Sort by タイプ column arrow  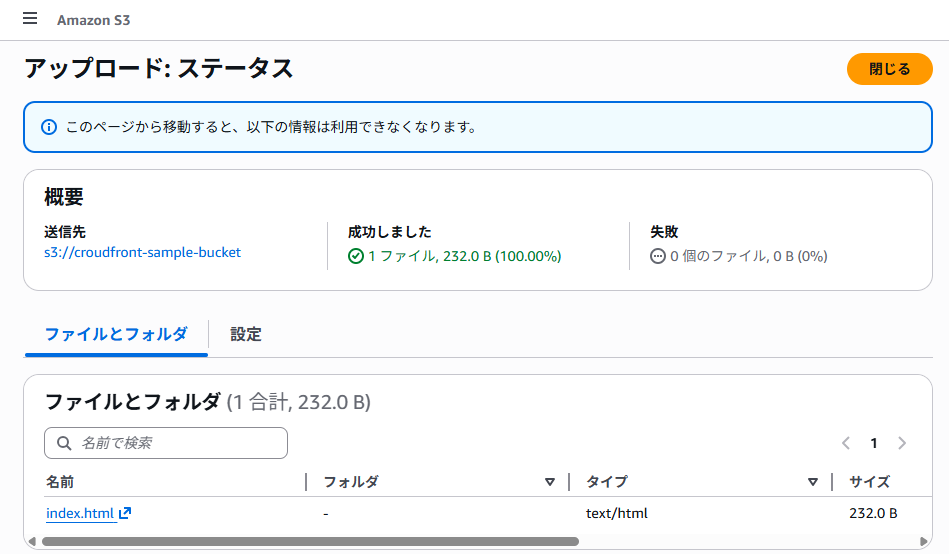pyautogui.click(x=812, y=482)
